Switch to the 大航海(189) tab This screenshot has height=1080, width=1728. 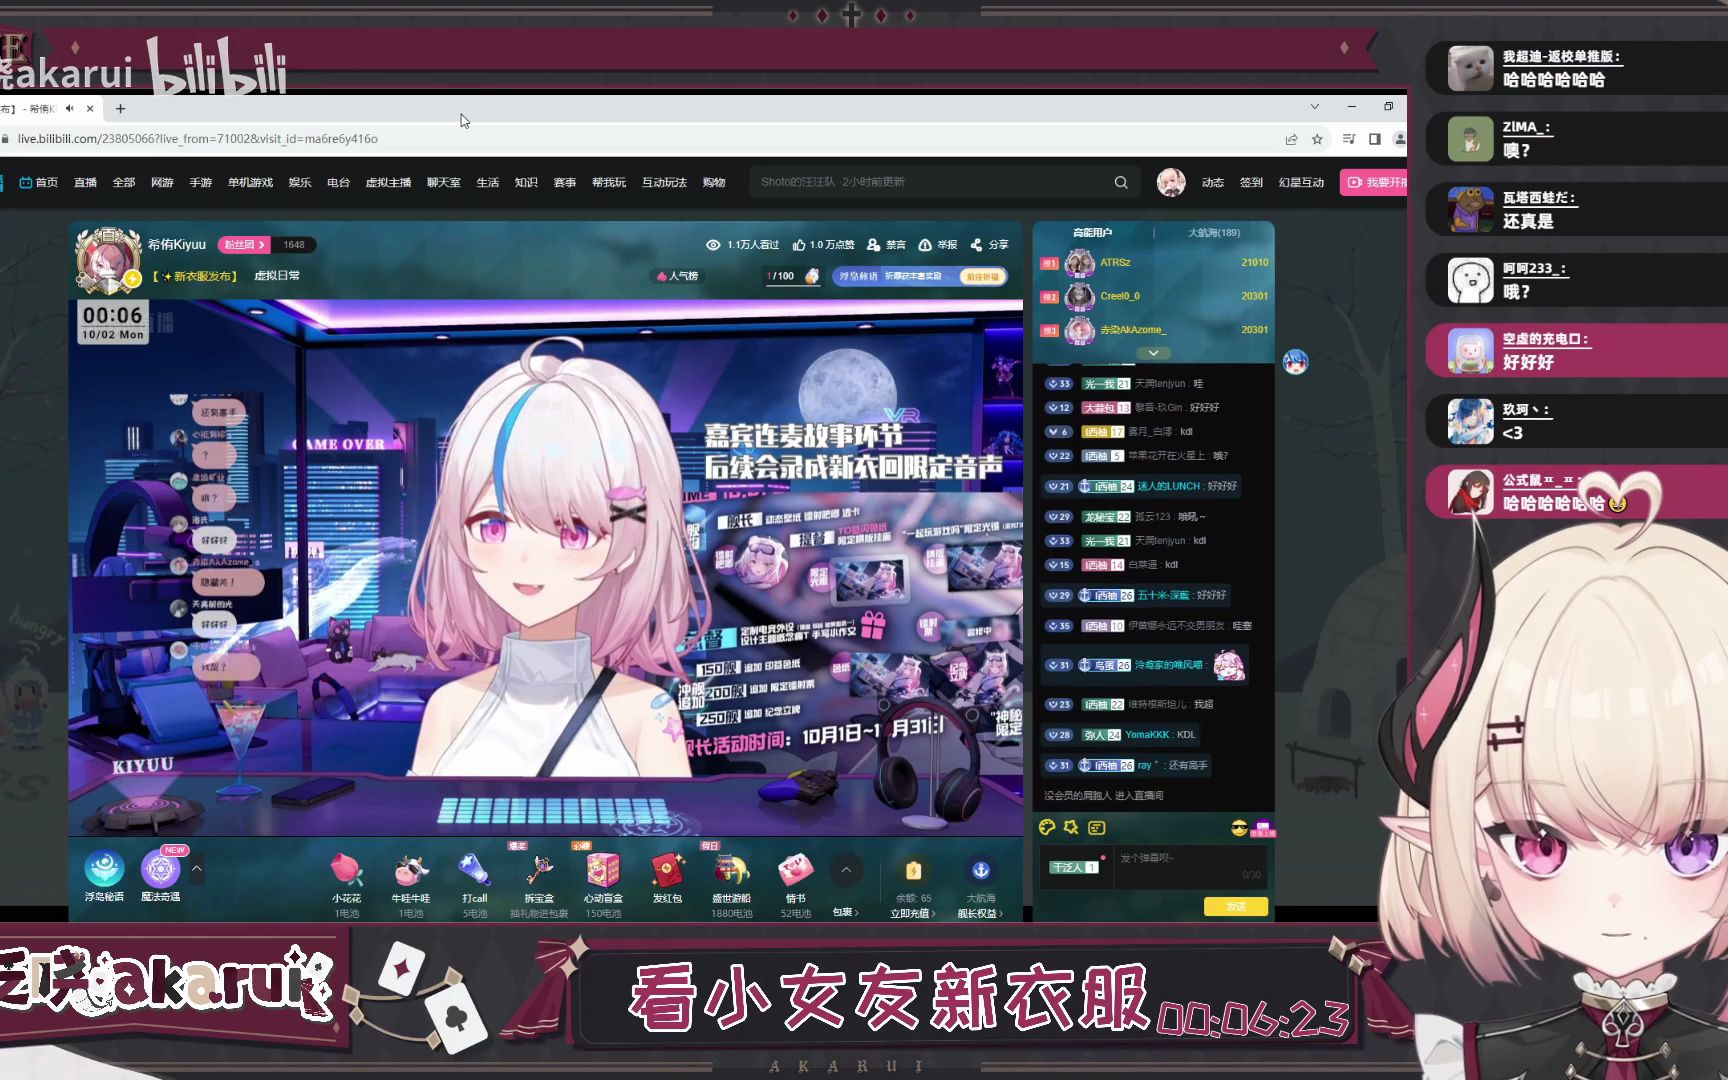(1213, 232)
